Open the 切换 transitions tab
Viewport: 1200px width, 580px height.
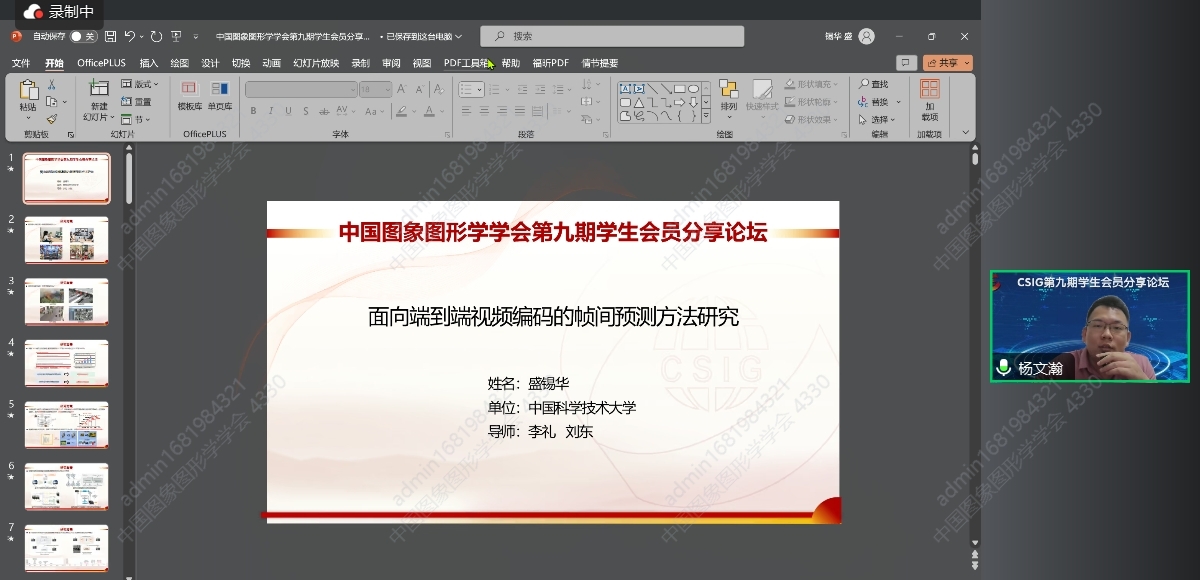pos(241,63)
